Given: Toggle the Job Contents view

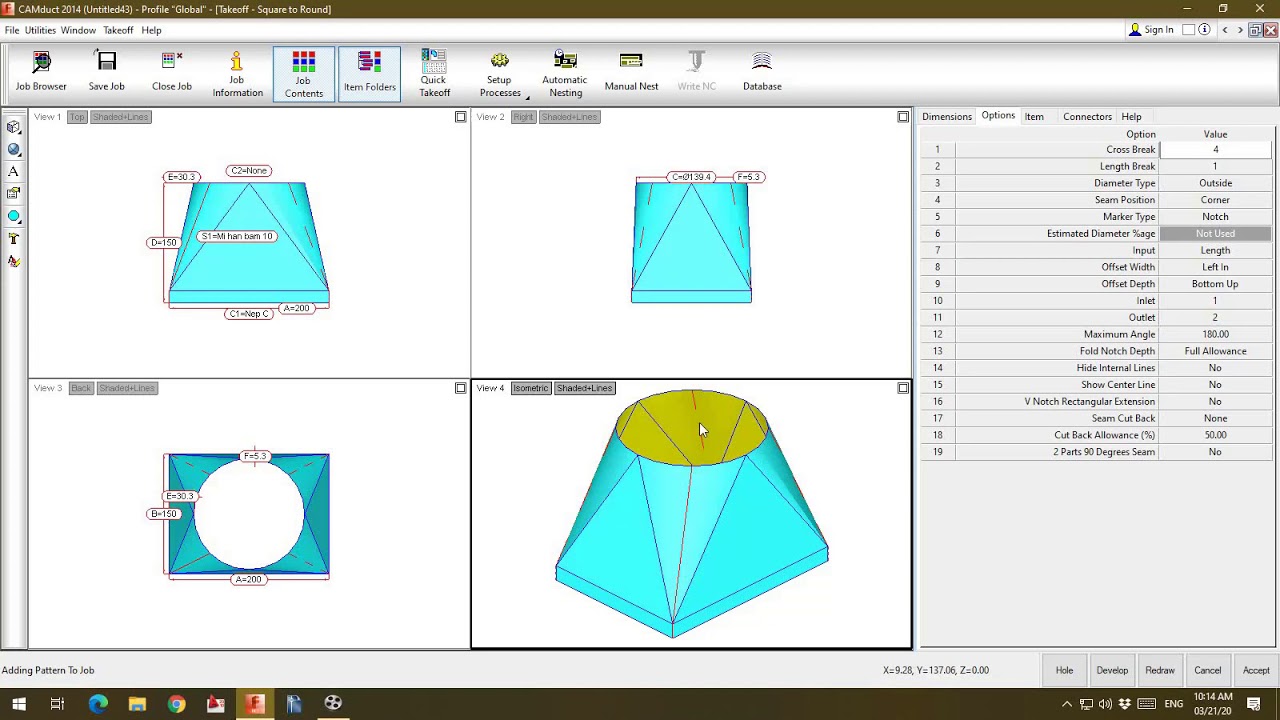Looking at the screenshot, I should pos(304,74).
